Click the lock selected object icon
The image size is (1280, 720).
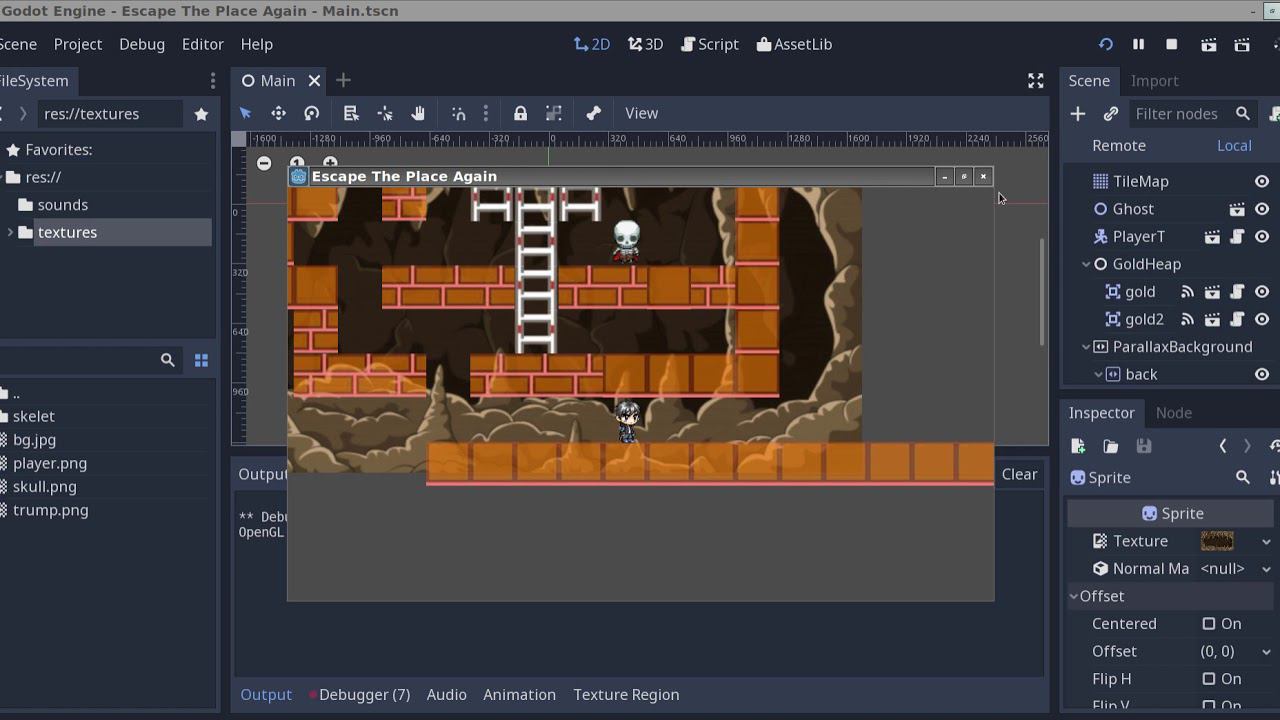520,114
